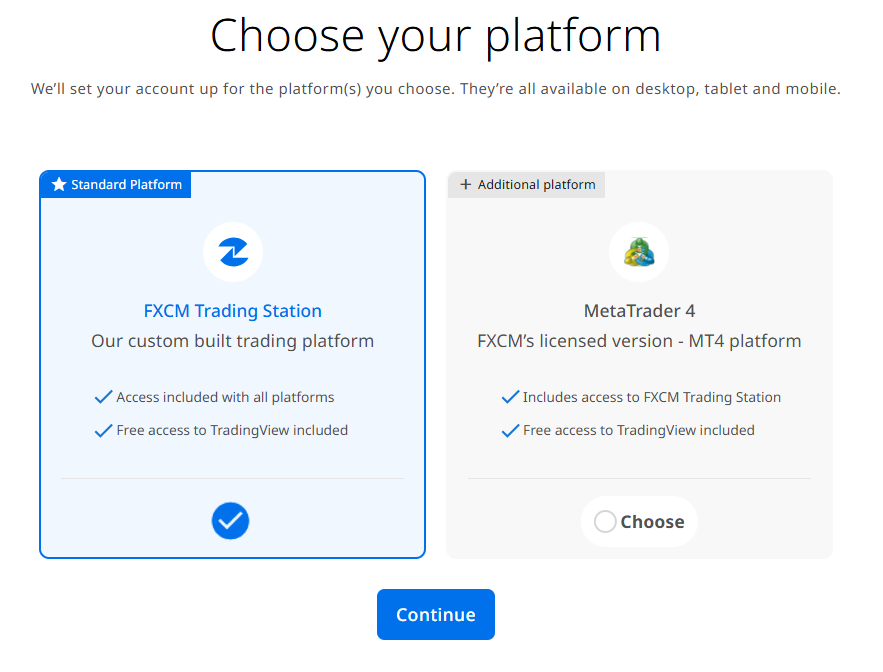Click 'Free access to TradingView included' in MetaTrader card

click(638, 431)
